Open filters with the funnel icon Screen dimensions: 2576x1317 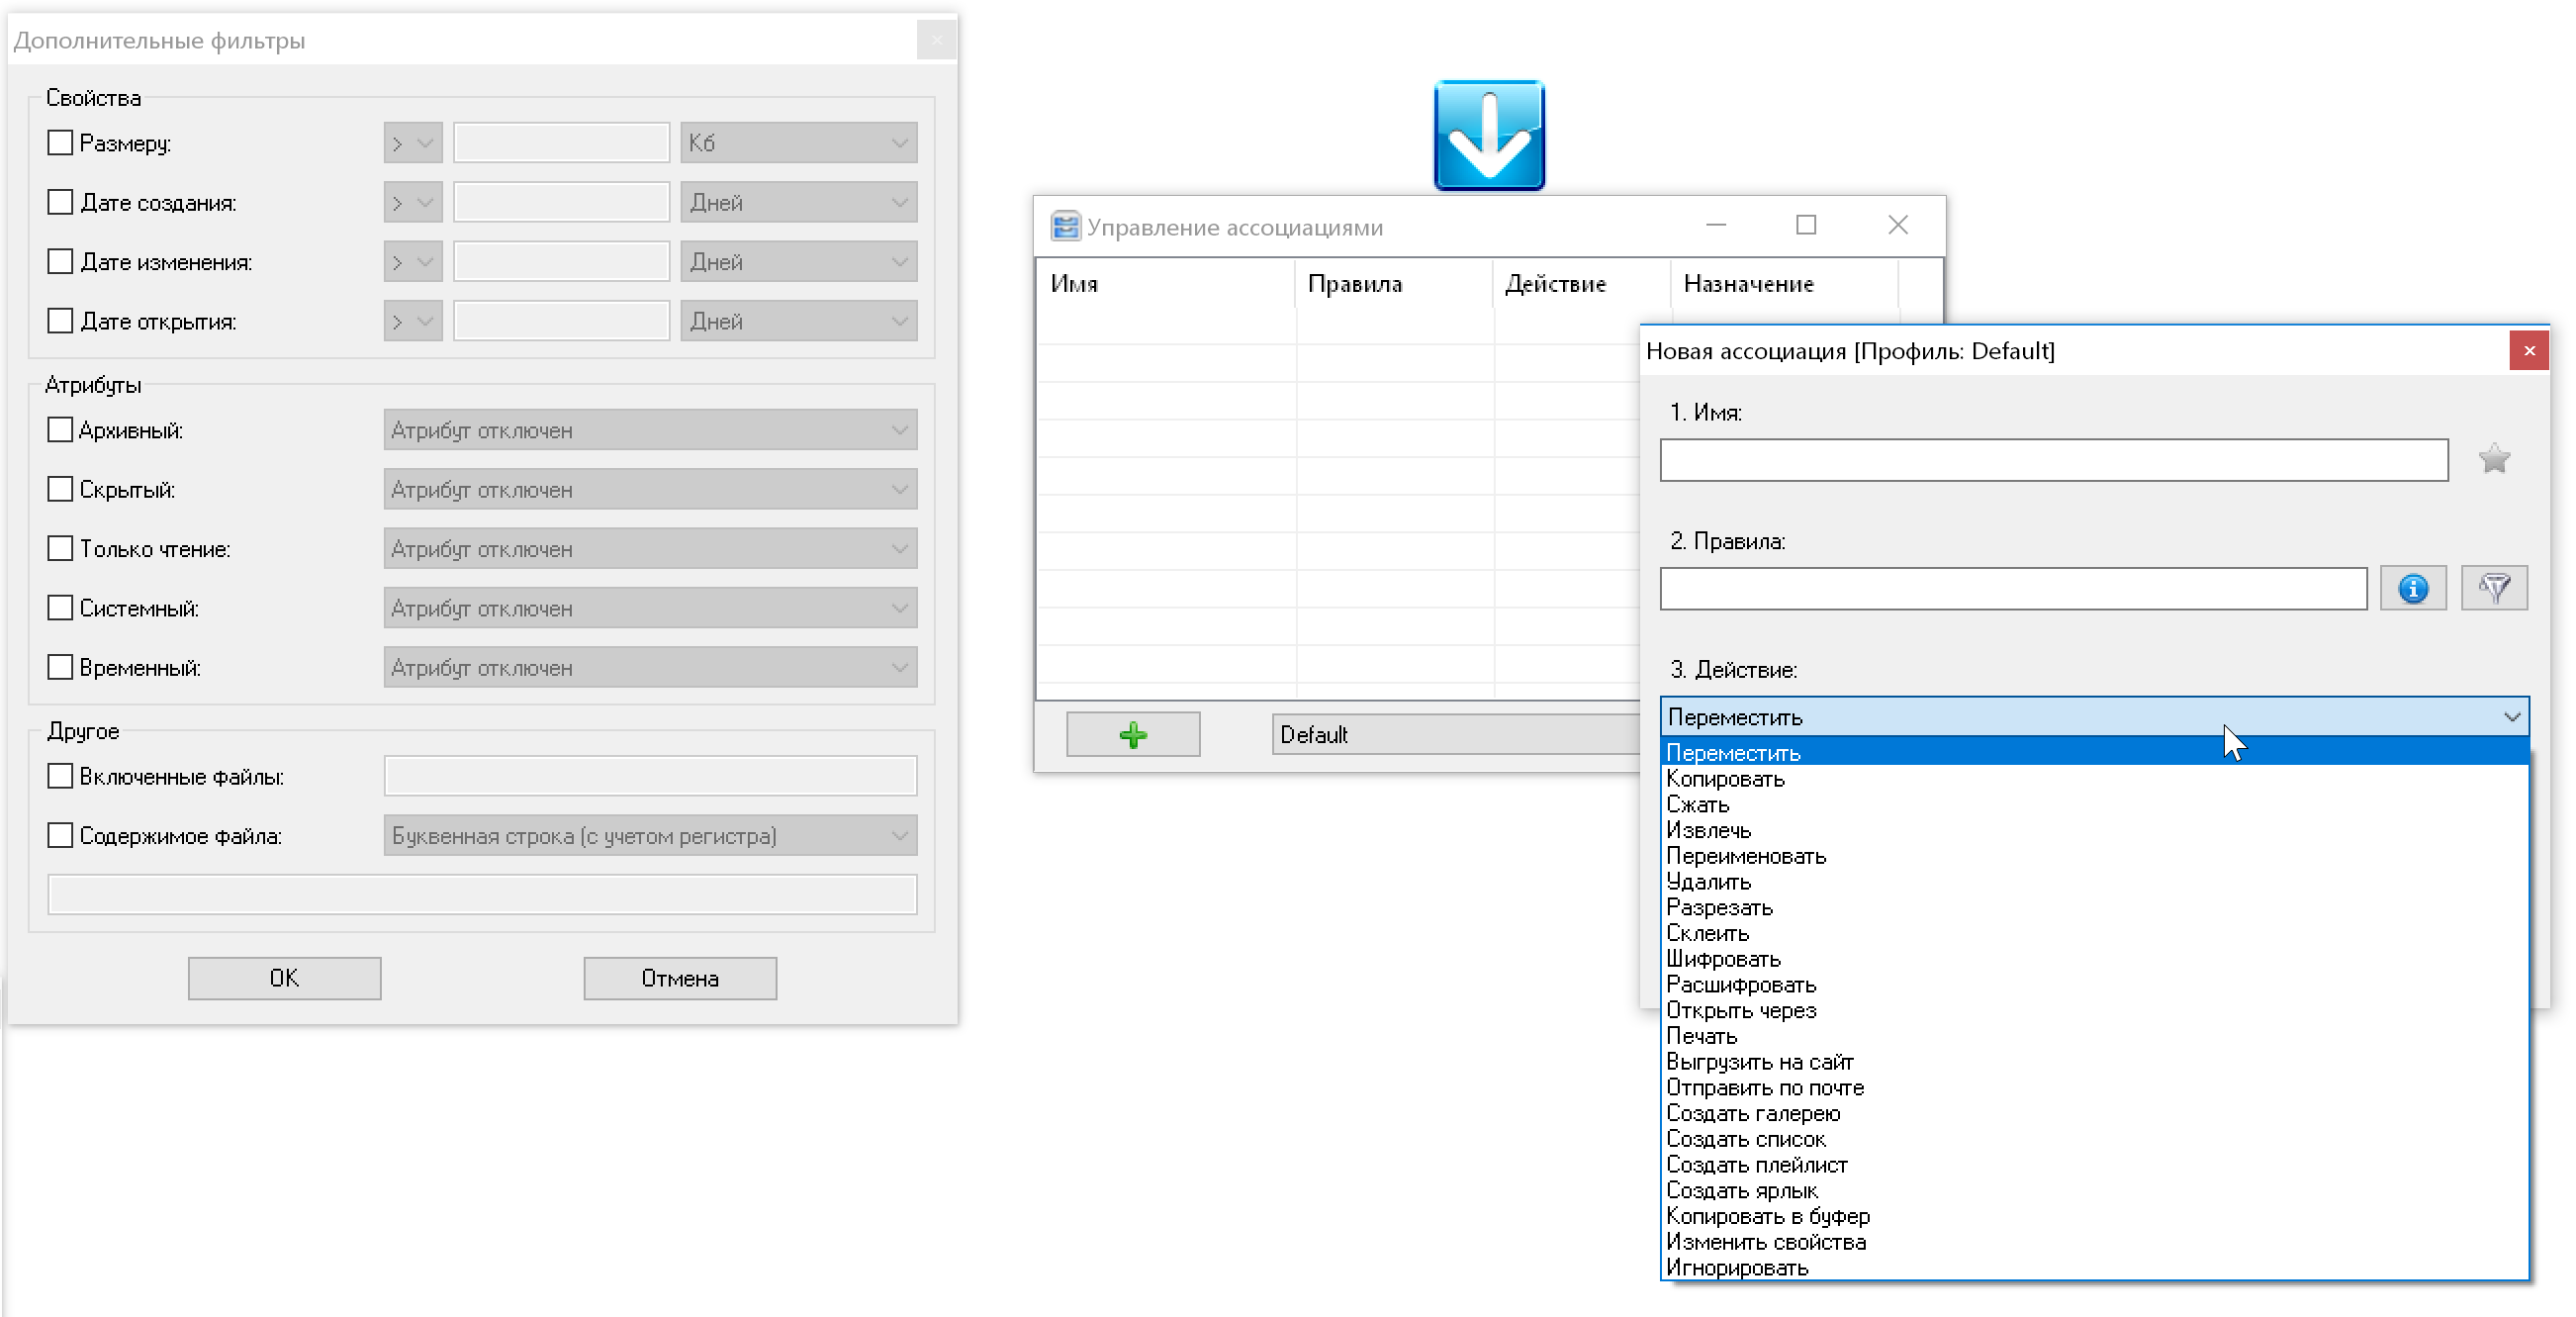pyautogui.click(x=2493, y=588)
